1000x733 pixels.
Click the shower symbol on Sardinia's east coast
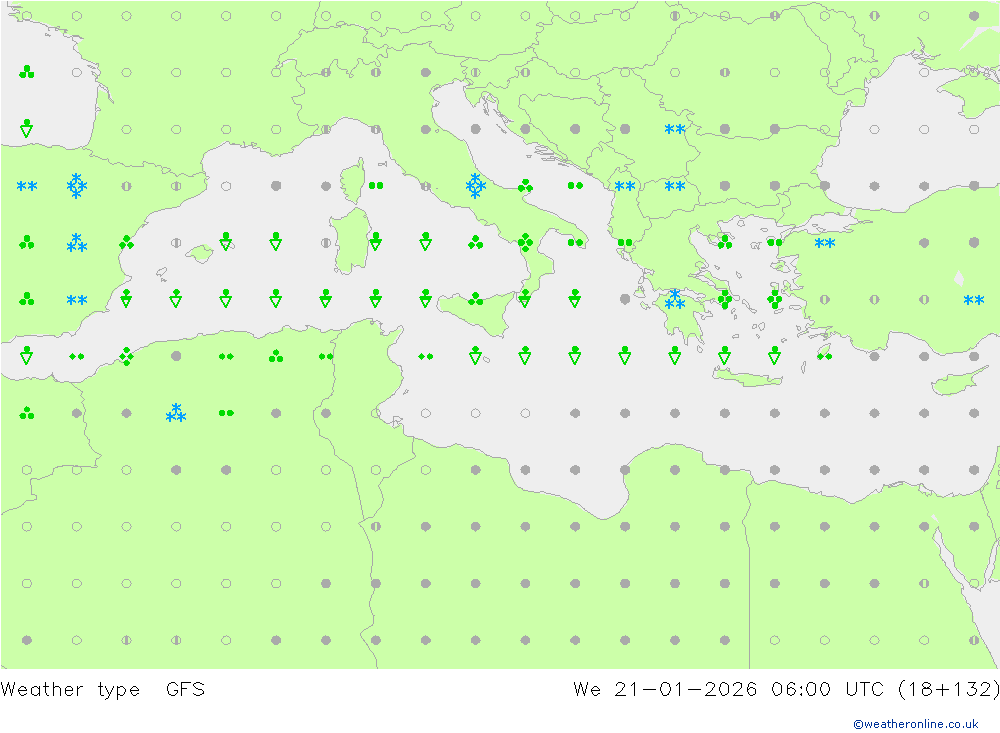point(376,241)
